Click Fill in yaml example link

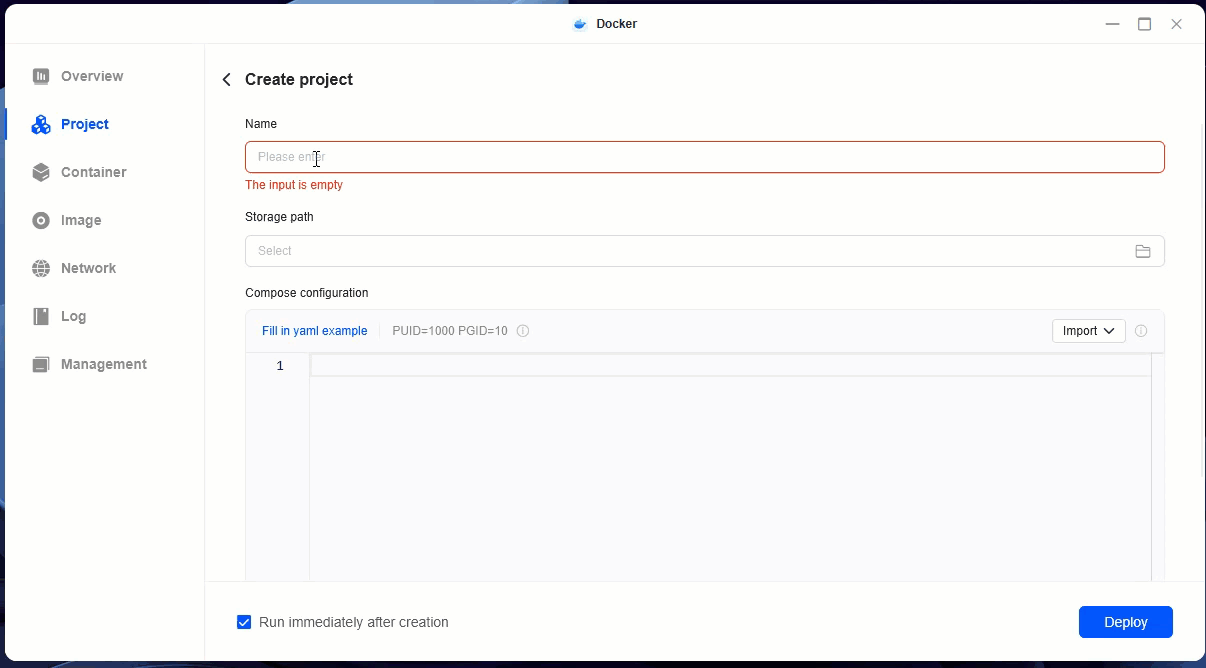click(x=314, y=331)
